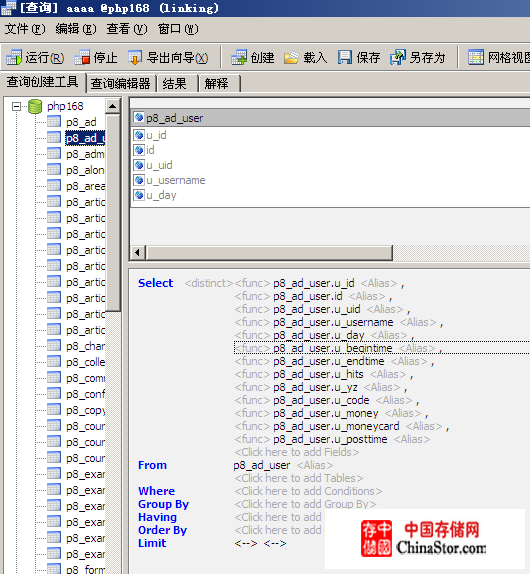The width and height of the screenshot is (530, 574).
Task: Click the field icon beside u_username
Action: tap(139, 180)
